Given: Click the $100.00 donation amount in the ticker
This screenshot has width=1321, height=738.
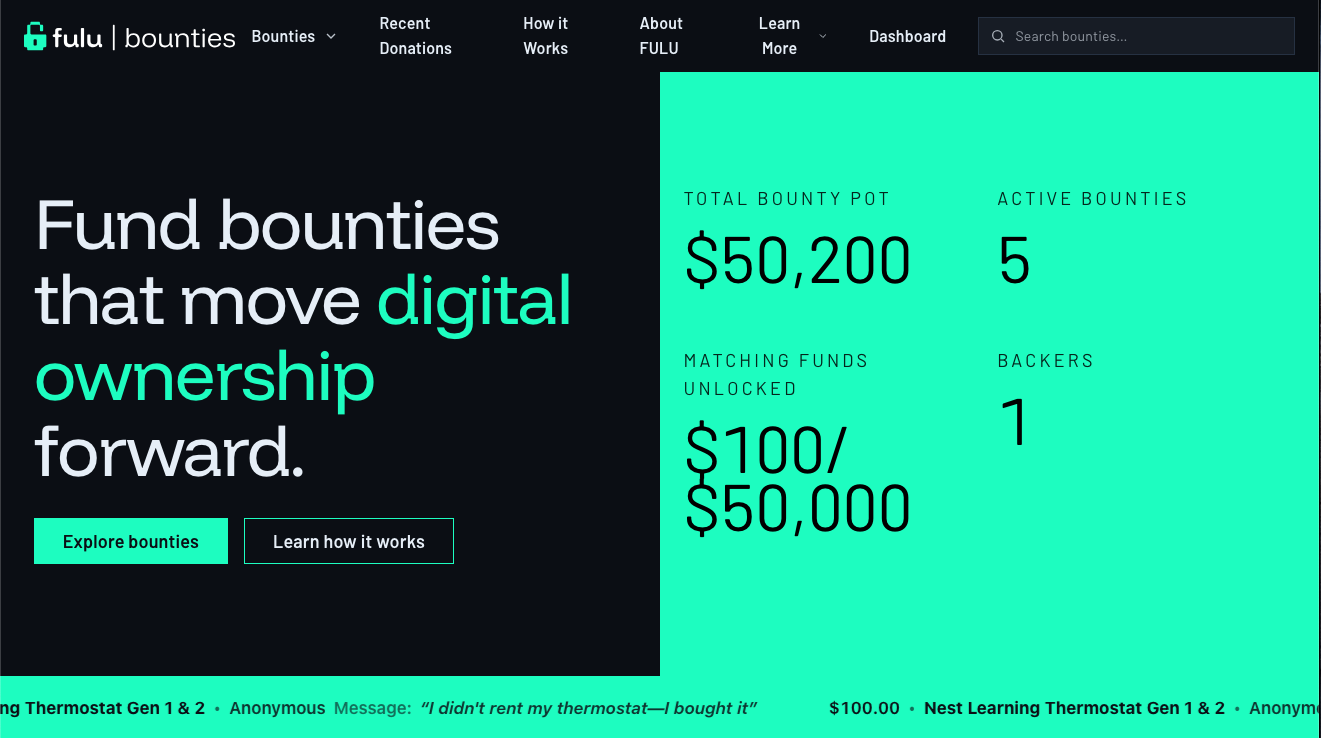Looking at the screenshot, I should click(864, 708).
